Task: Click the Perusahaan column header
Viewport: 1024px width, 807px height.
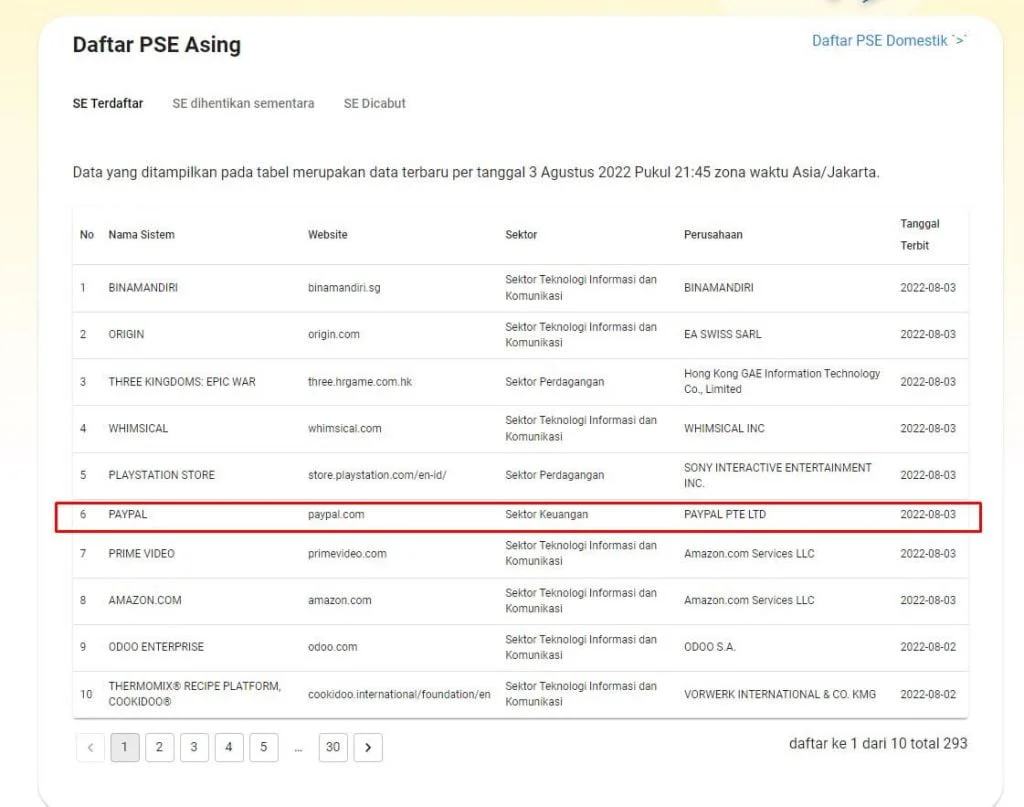Action: (x=712, y=234)
